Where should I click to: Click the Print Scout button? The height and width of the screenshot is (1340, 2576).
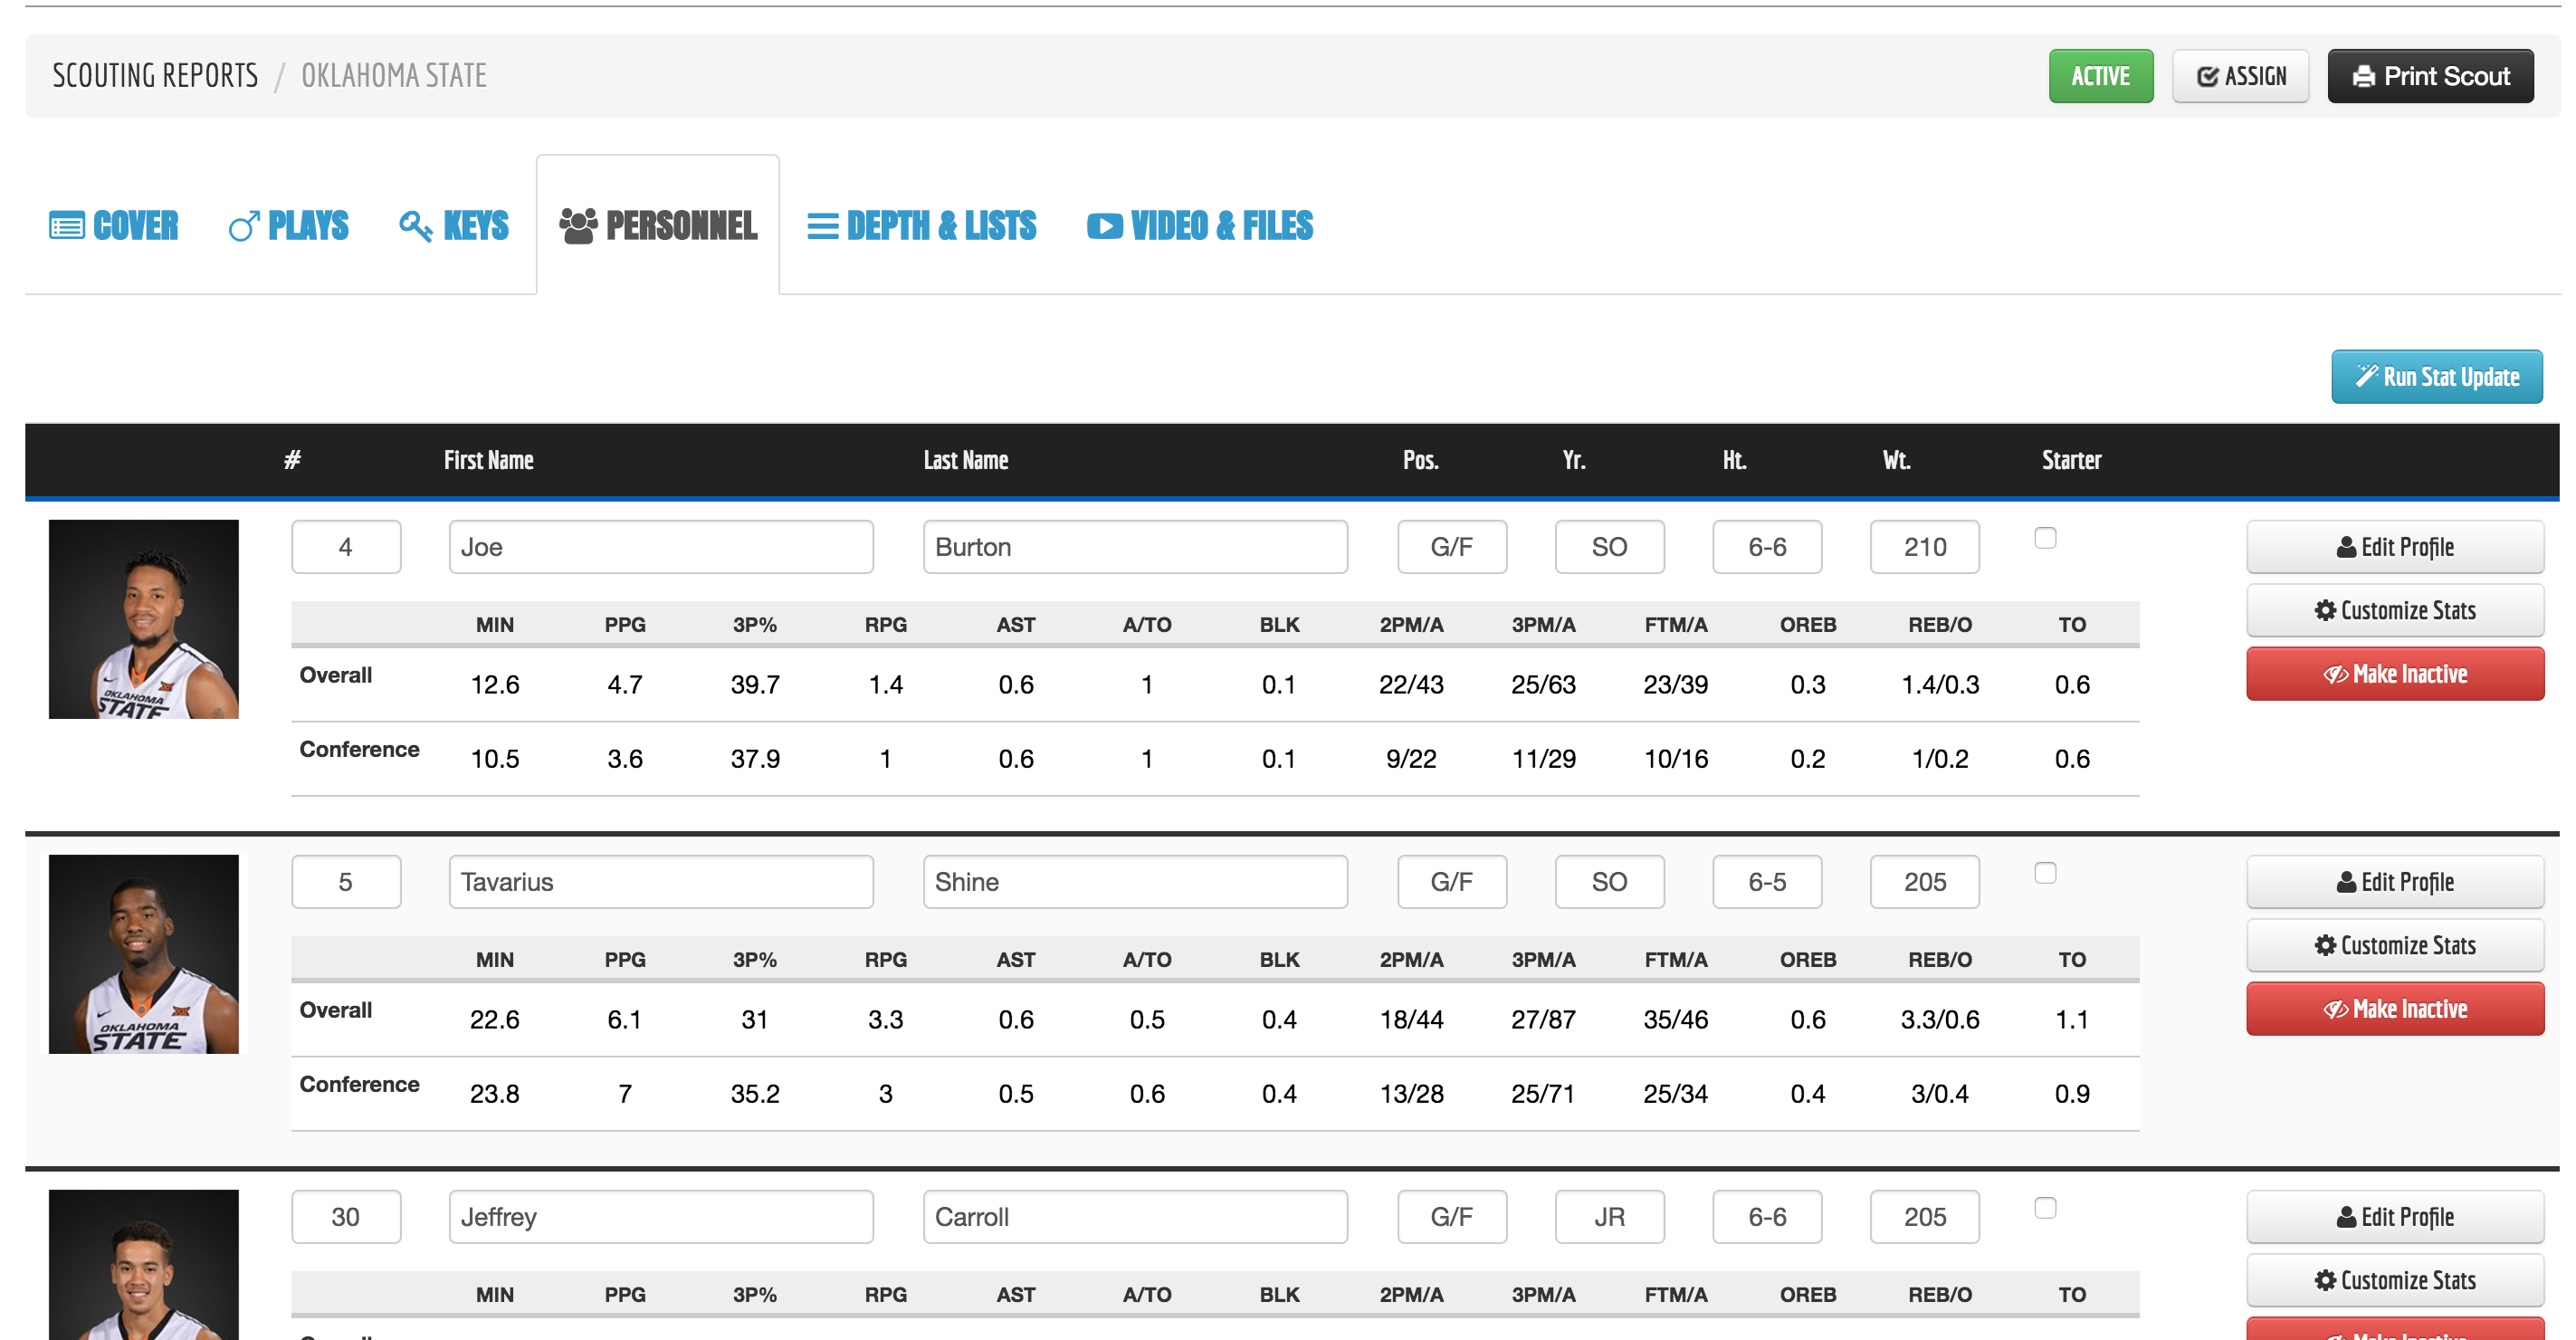tap(2429, 76)
